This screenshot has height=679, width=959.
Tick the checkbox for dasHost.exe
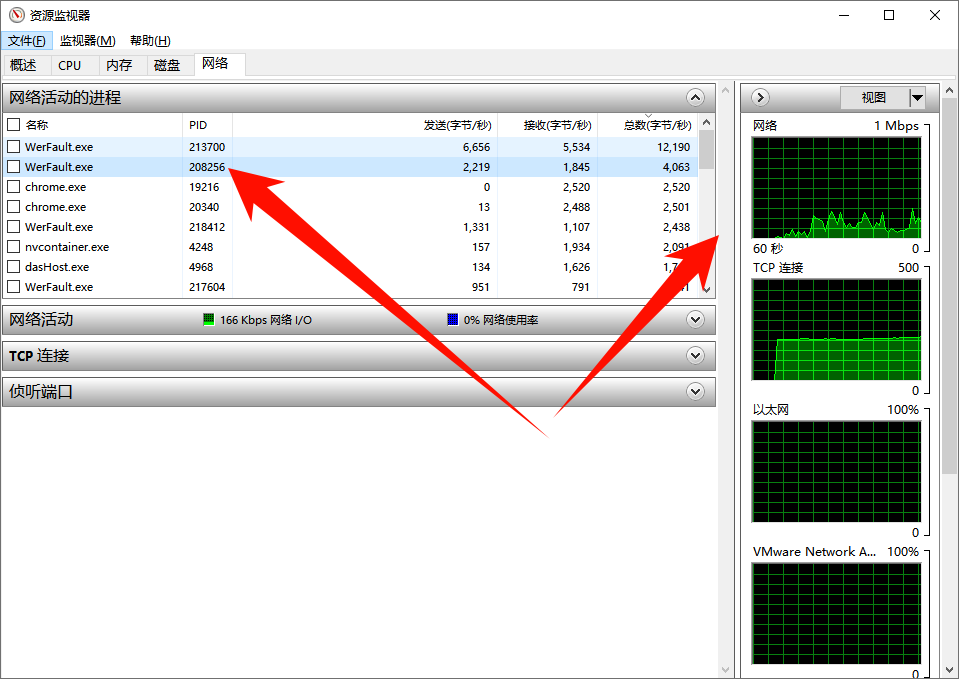pos(13,267)
